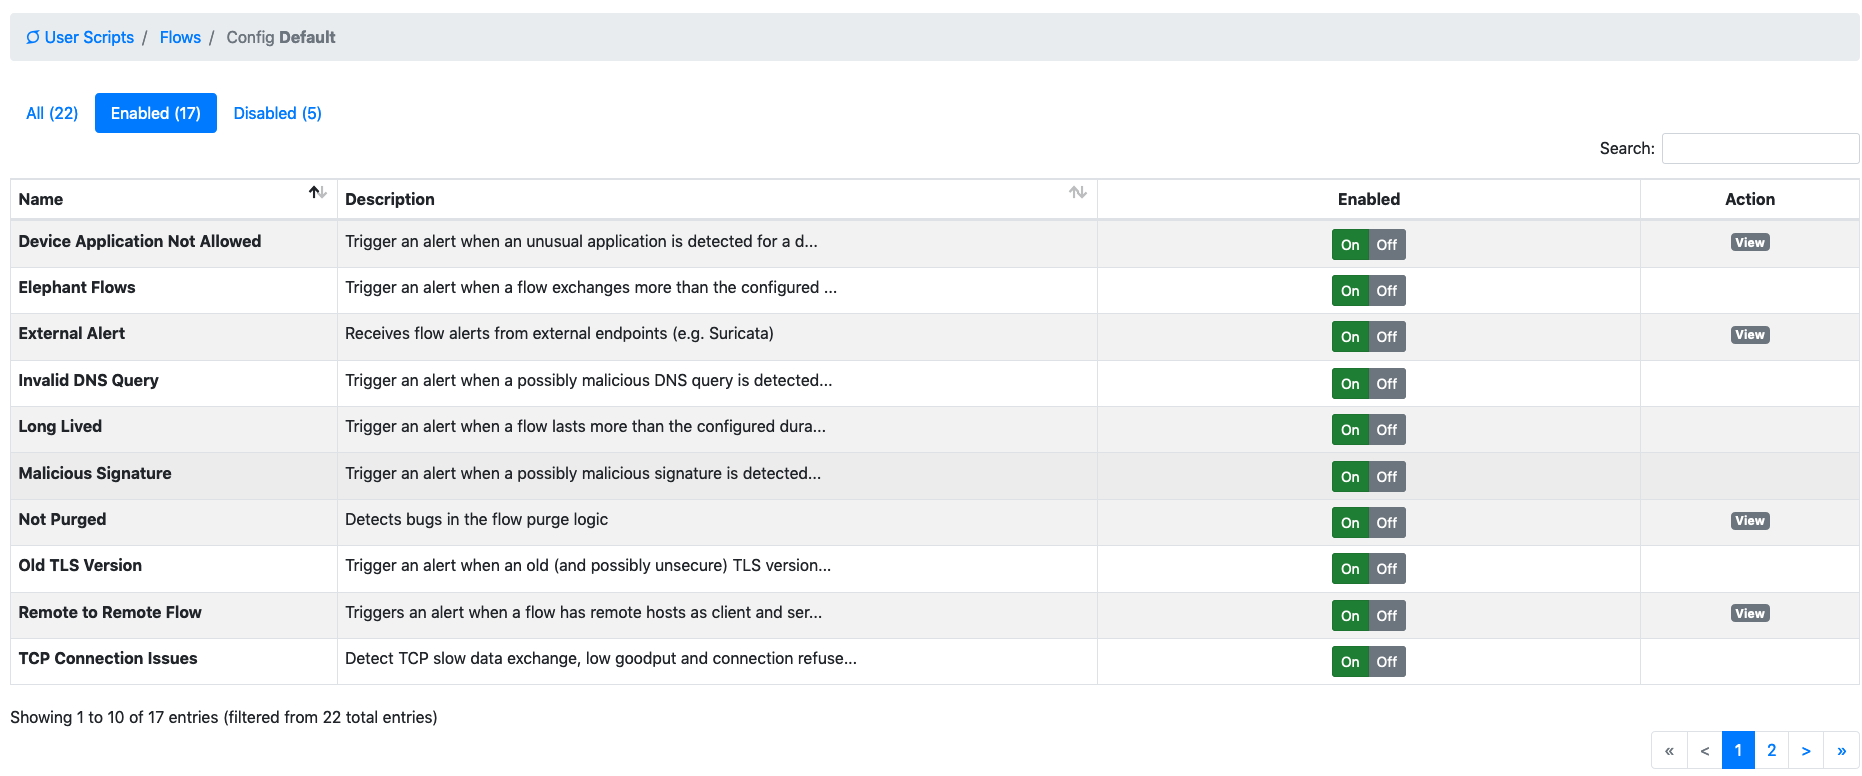Click View for Remote to Remote Flow

click(1750, 614)
